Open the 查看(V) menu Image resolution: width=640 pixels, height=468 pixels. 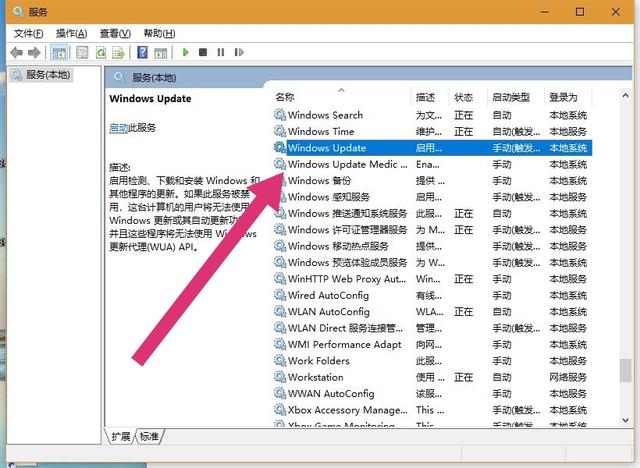tap(115, 33)
